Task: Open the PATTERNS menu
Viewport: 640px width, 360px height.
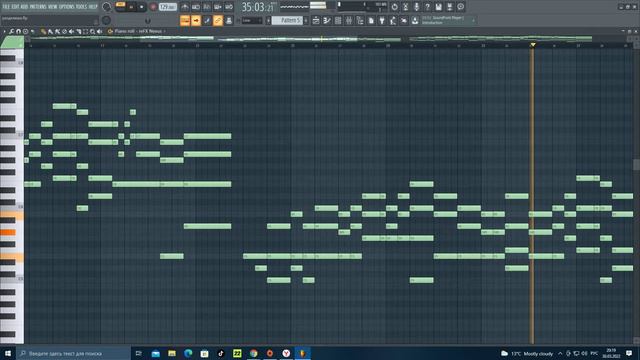Action: (x=38, y=7)
